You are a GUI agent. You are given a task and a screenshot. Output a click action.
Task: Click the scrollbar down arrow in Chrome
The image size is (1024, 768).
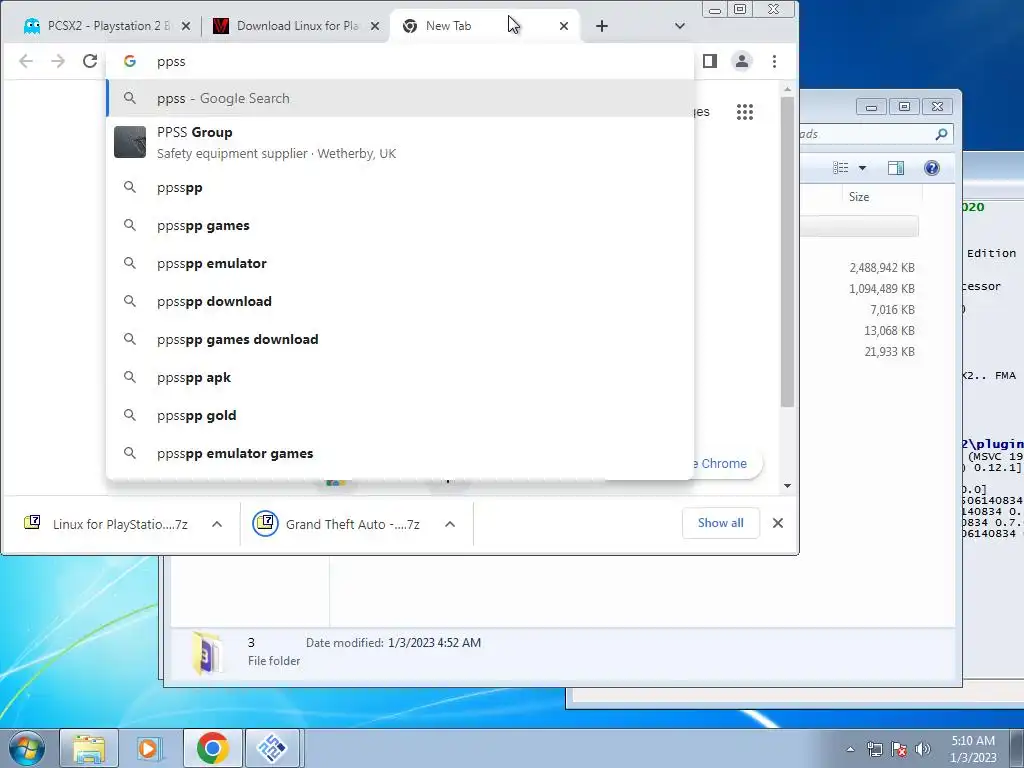point(787,486)
